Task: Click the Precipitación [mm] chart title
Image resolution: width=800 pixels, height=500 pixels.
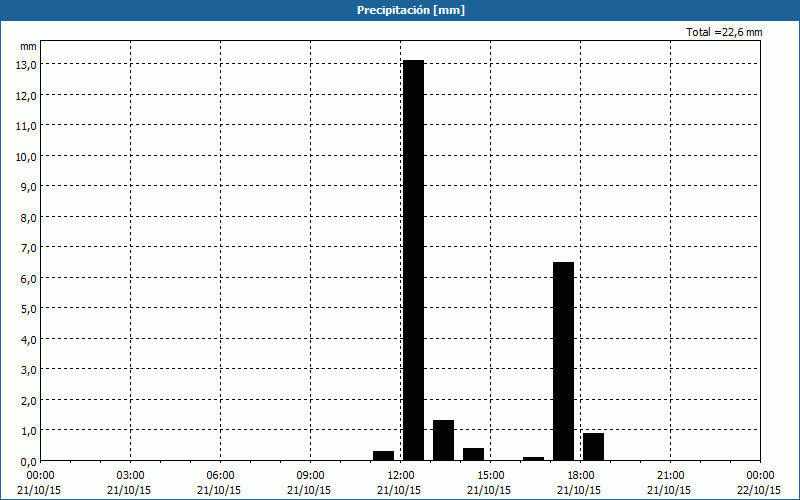Action: (411, 10)
